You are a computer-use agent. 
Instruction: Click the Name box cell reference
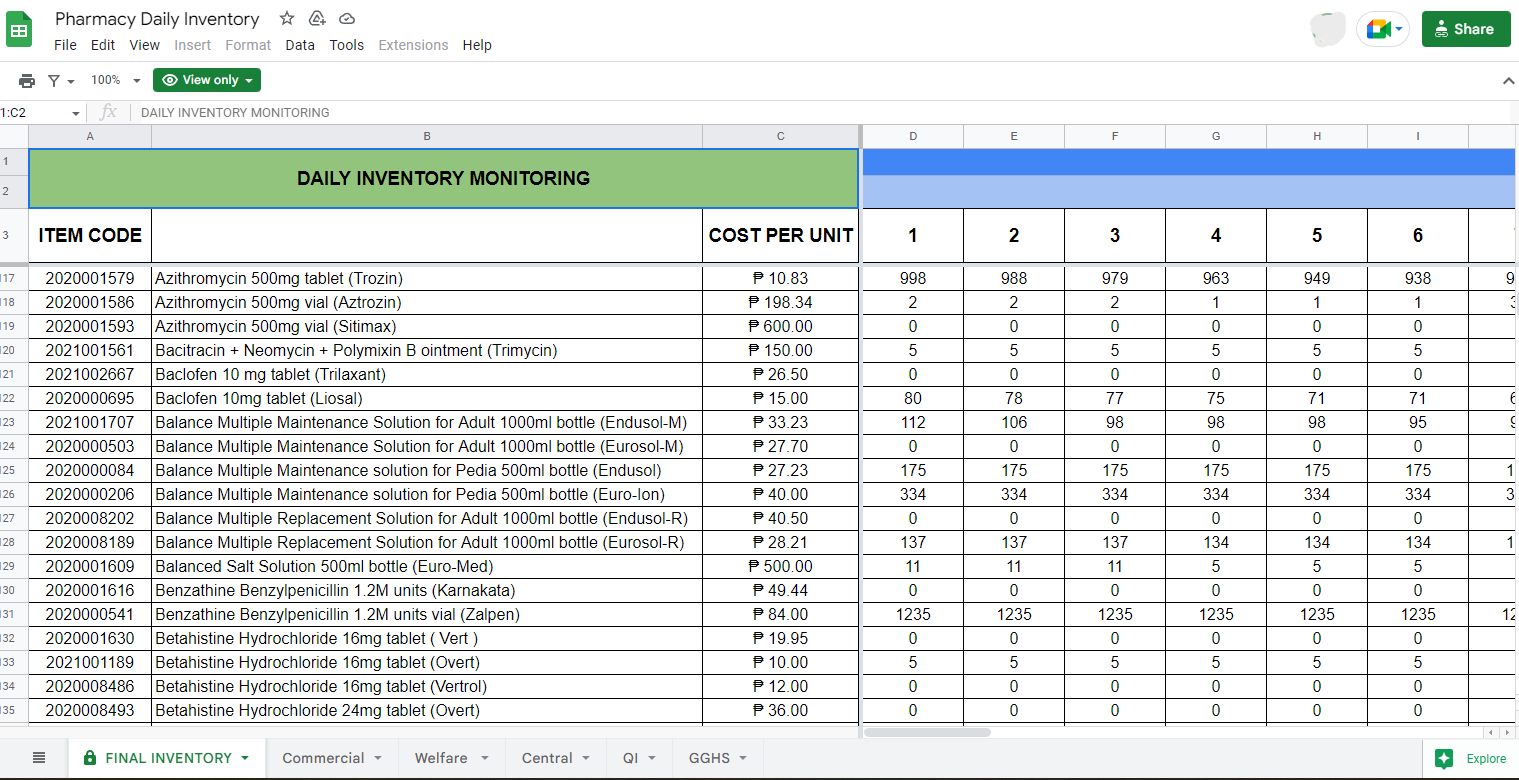(32, 113)
